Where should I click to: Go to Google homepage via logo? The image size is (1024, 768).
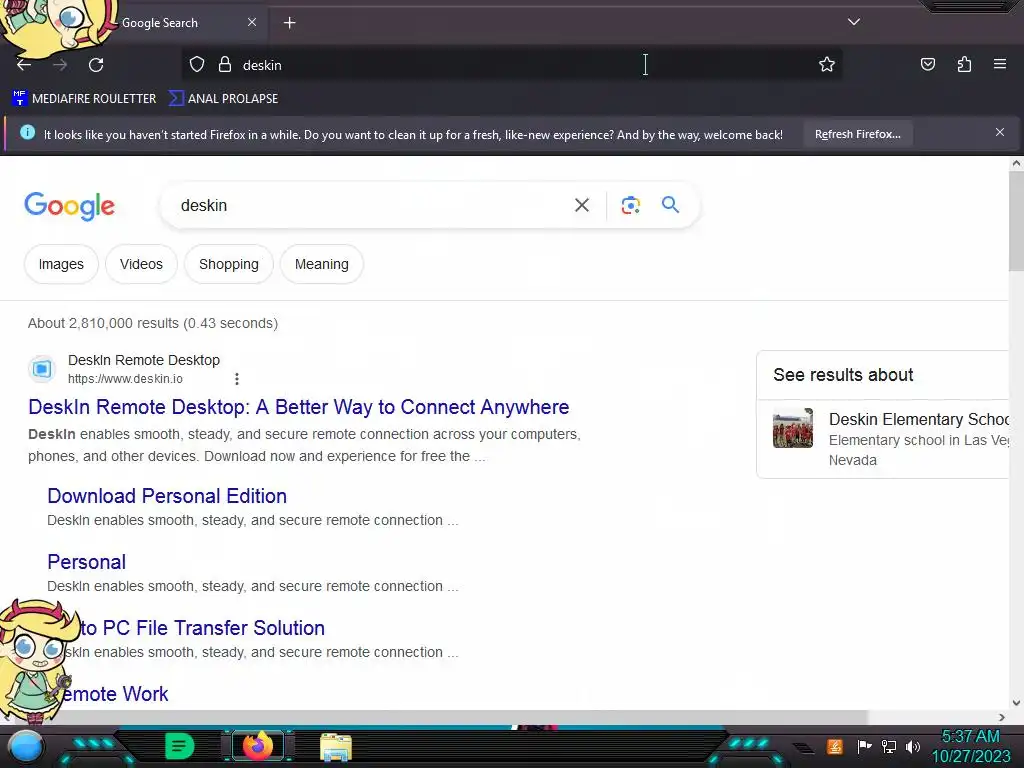click(x=69, y=206)
